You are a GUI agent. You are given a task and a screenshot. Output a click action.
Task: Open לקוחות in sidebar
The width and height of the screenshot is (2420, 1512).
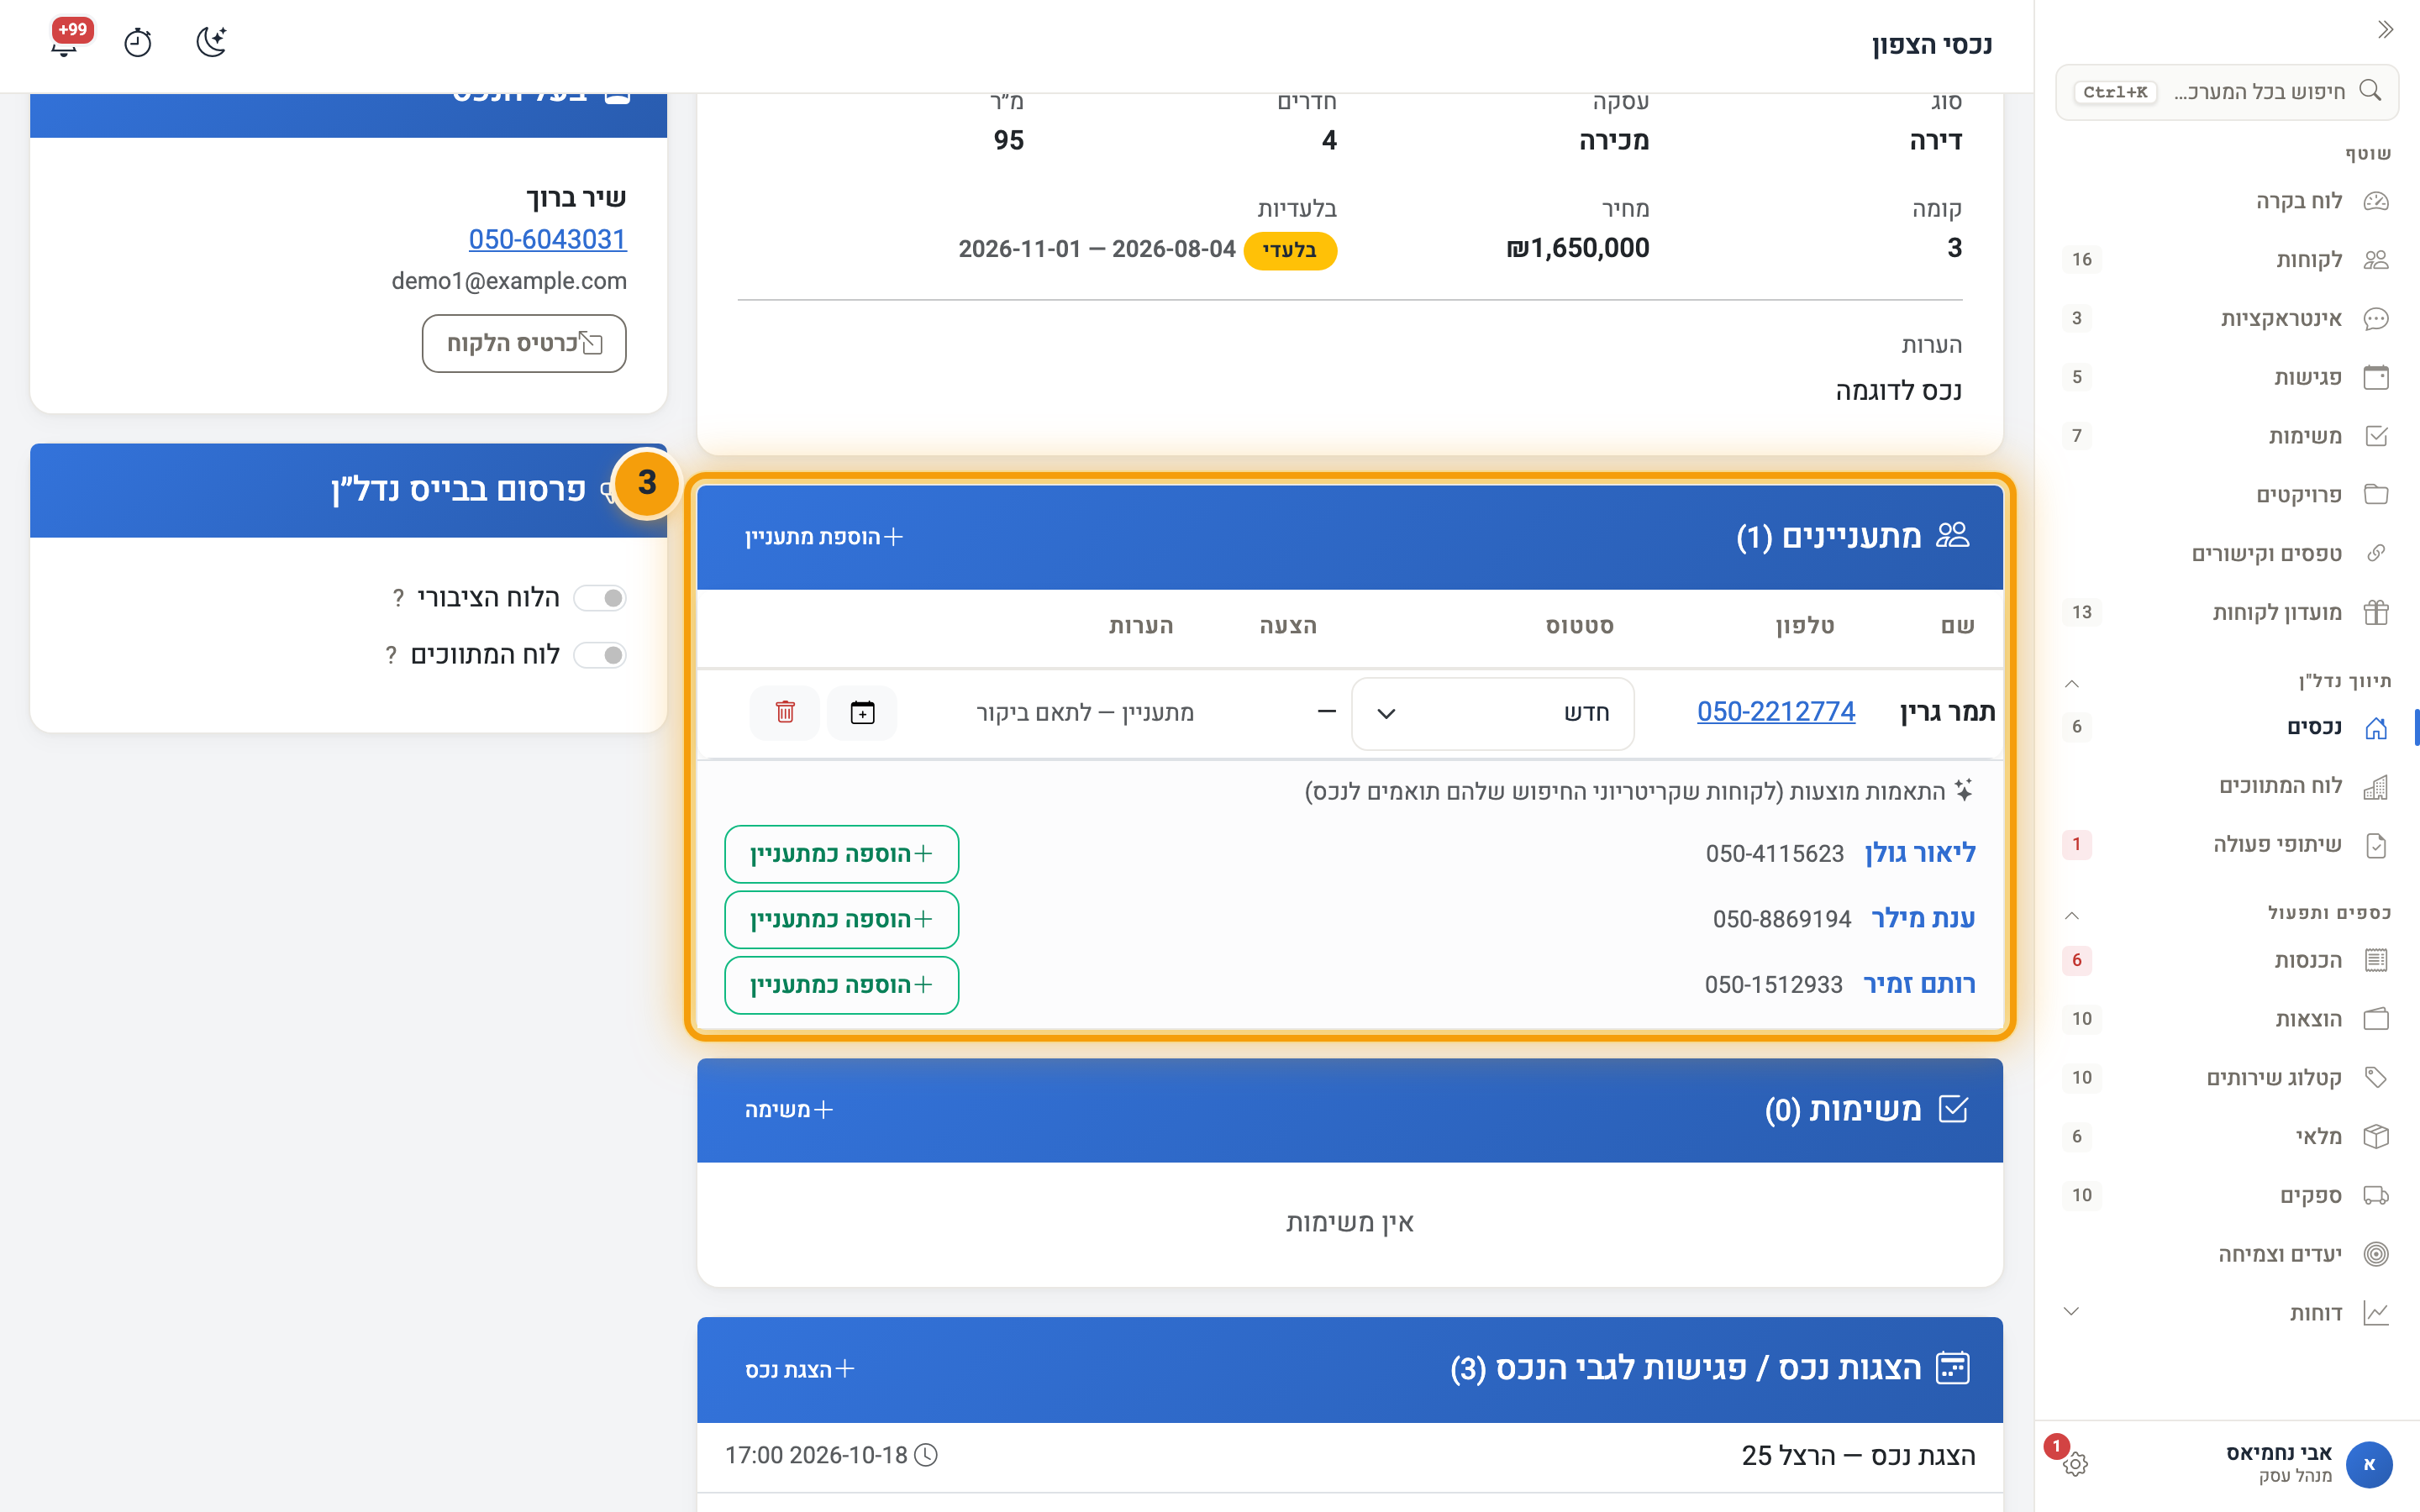[2227, 260]
